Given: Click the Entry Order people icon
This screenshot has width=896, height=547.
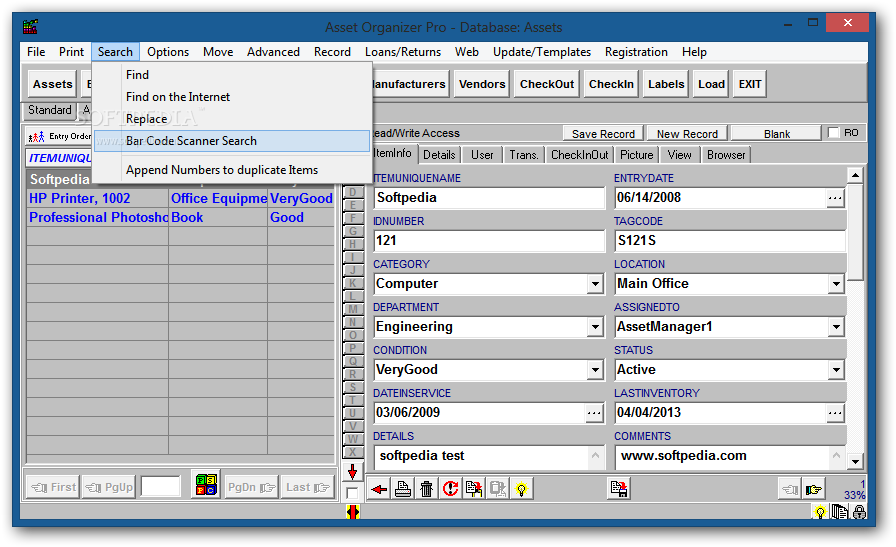Looking at the screenshot, I should 36,137.
